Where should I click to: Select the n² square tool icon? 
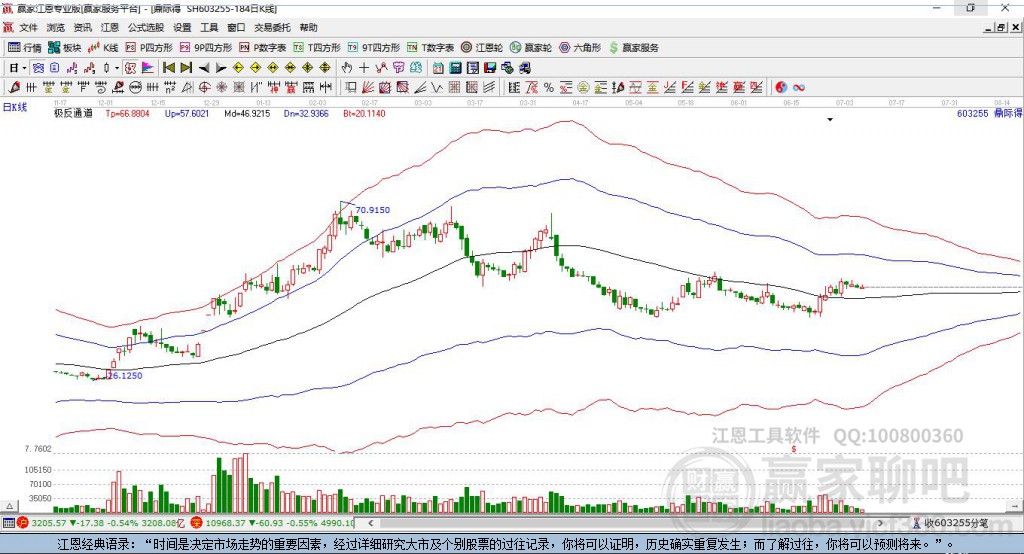click(x=170, y=87)
